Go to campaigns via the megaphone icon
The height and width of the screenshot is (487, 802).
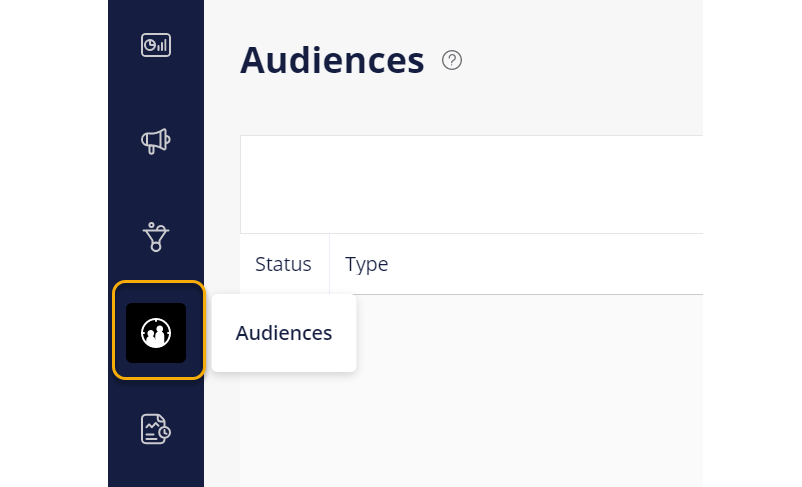[156, 141]
